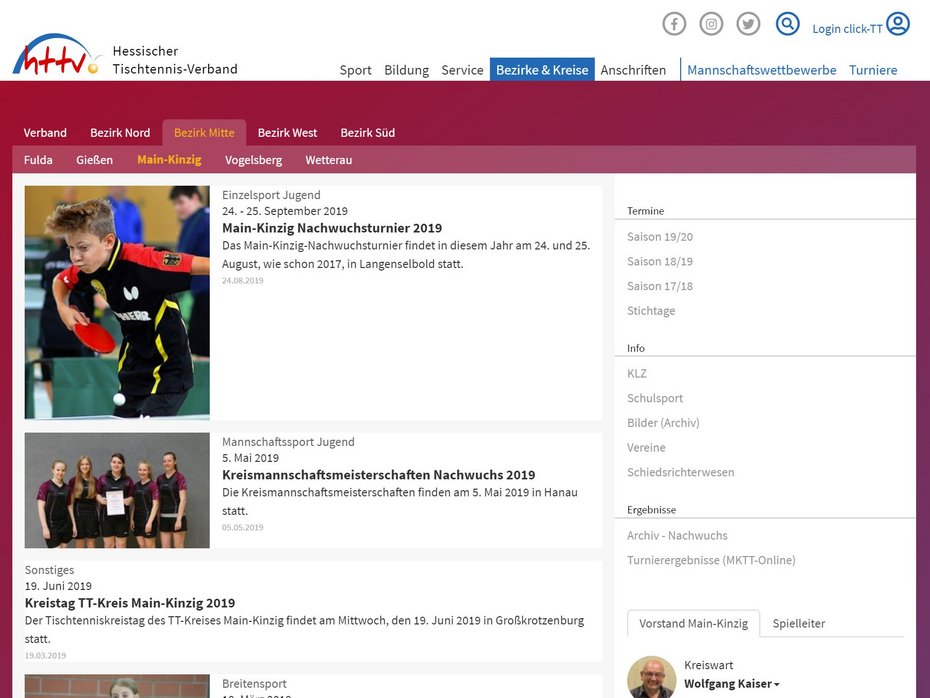Open the Twitter social icon
The image size is (930, 698).
(x=748, y=24)
